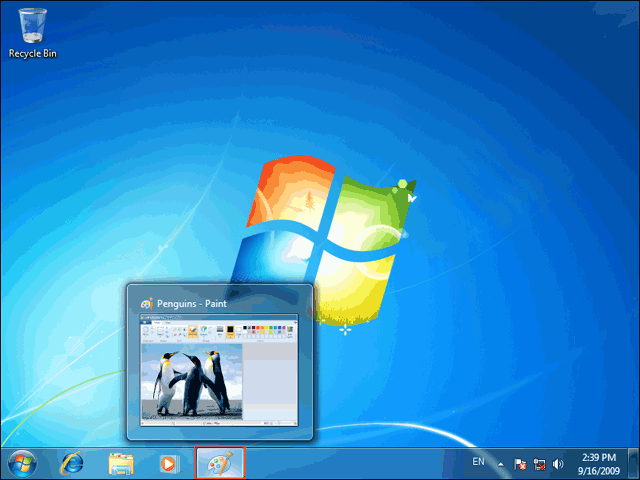This screenshot has height=480, width=640.
Task: Switch to the Penguins - Paint preview thumbnail
Action: [x=220, y=362]
